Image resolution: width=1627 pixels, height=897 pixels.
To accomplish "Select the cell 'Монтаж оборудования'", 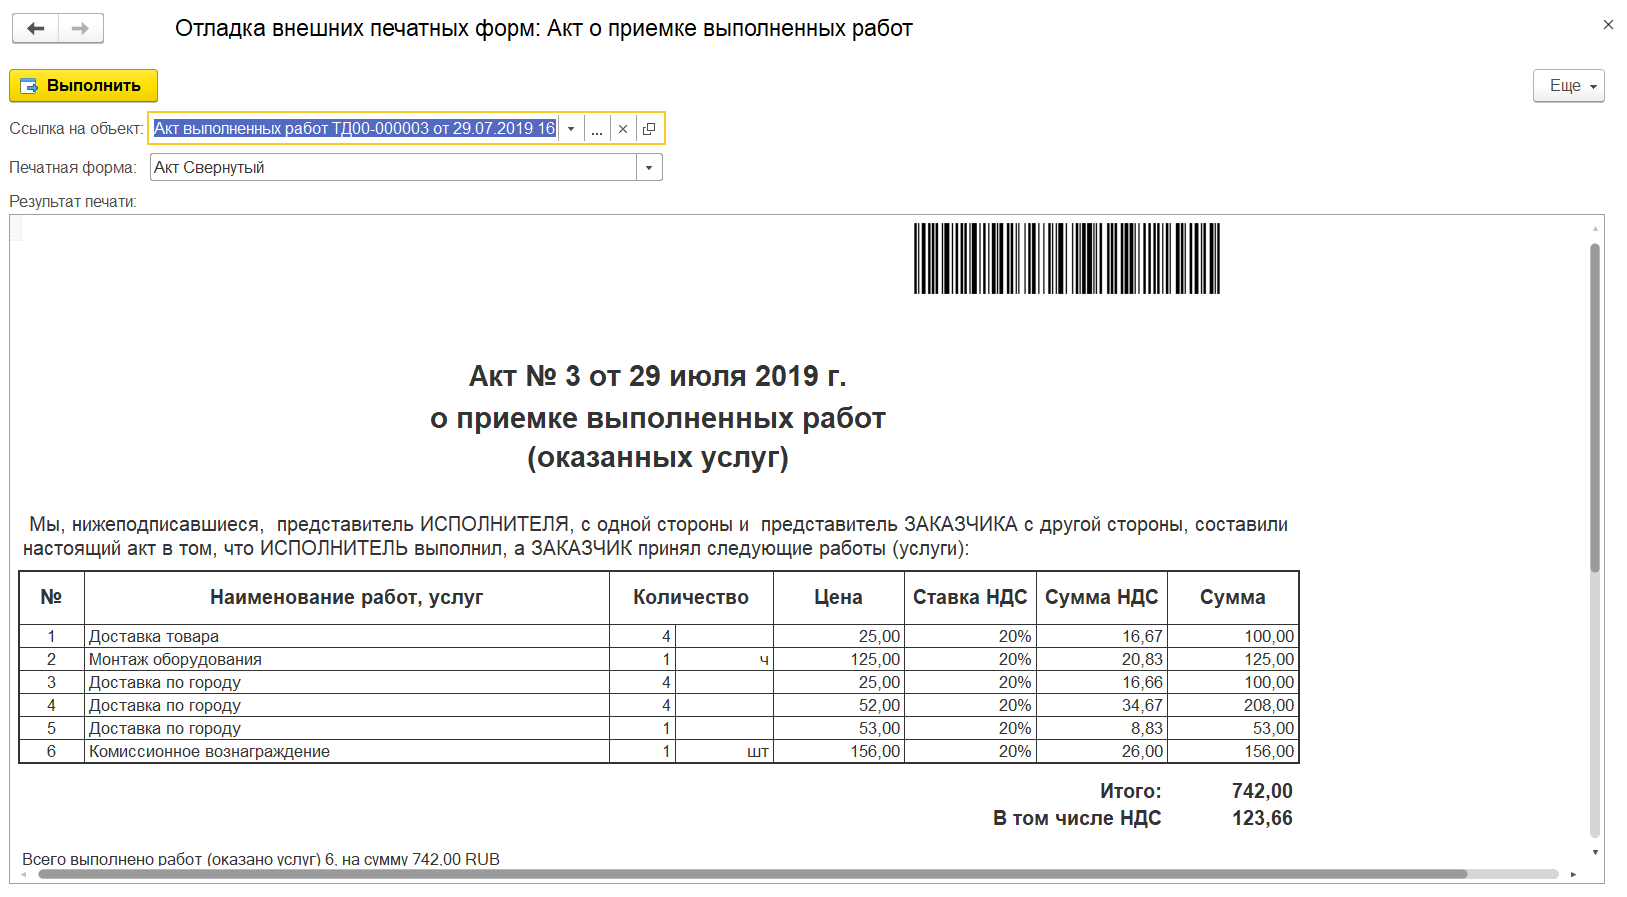I will pos(347,659).
